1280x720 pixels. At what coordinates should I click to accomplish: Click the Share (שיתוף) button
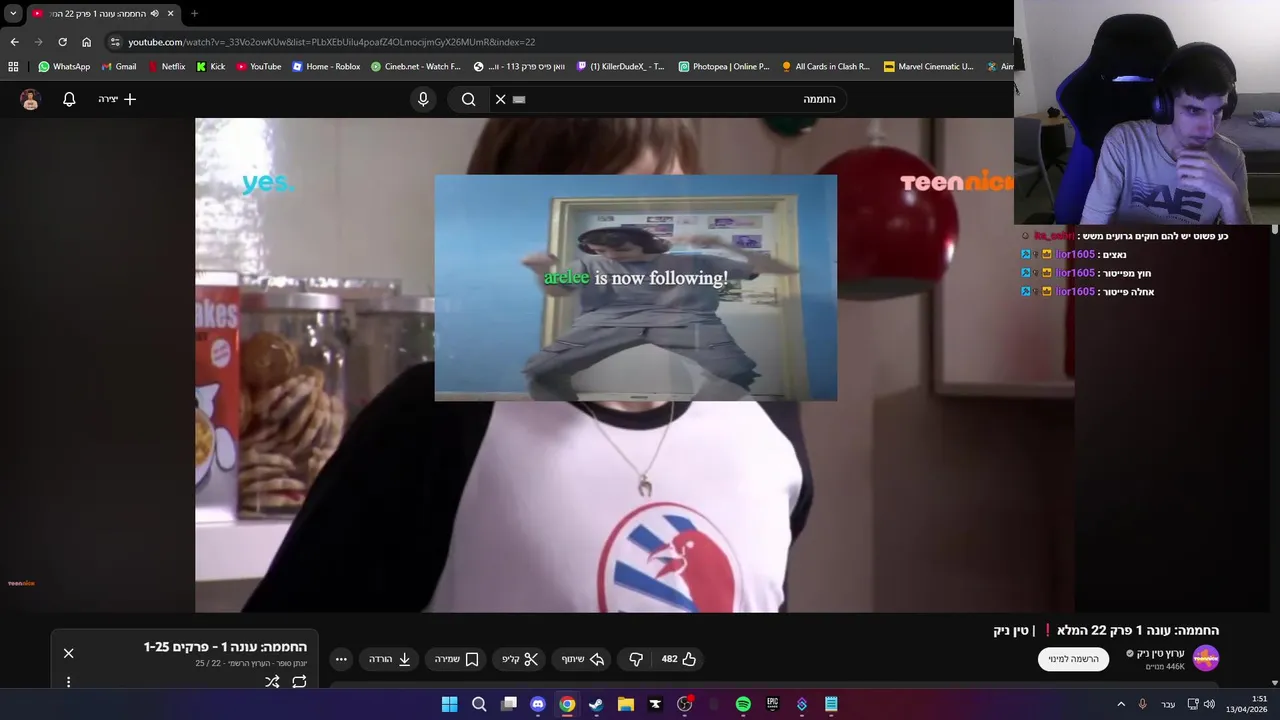(582, 659)
